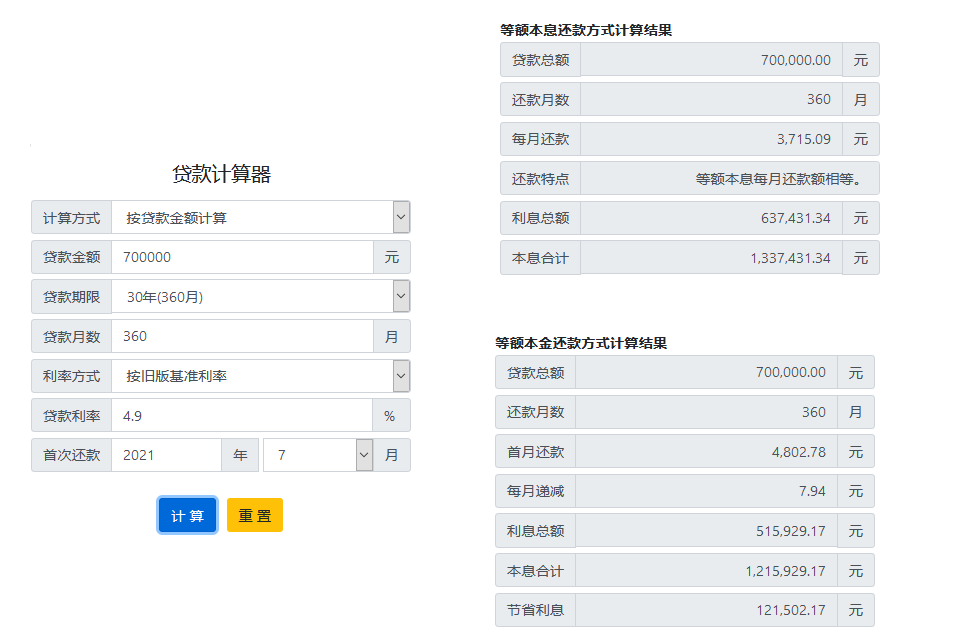Open the 利率方式 dropdown

point(260,375)
